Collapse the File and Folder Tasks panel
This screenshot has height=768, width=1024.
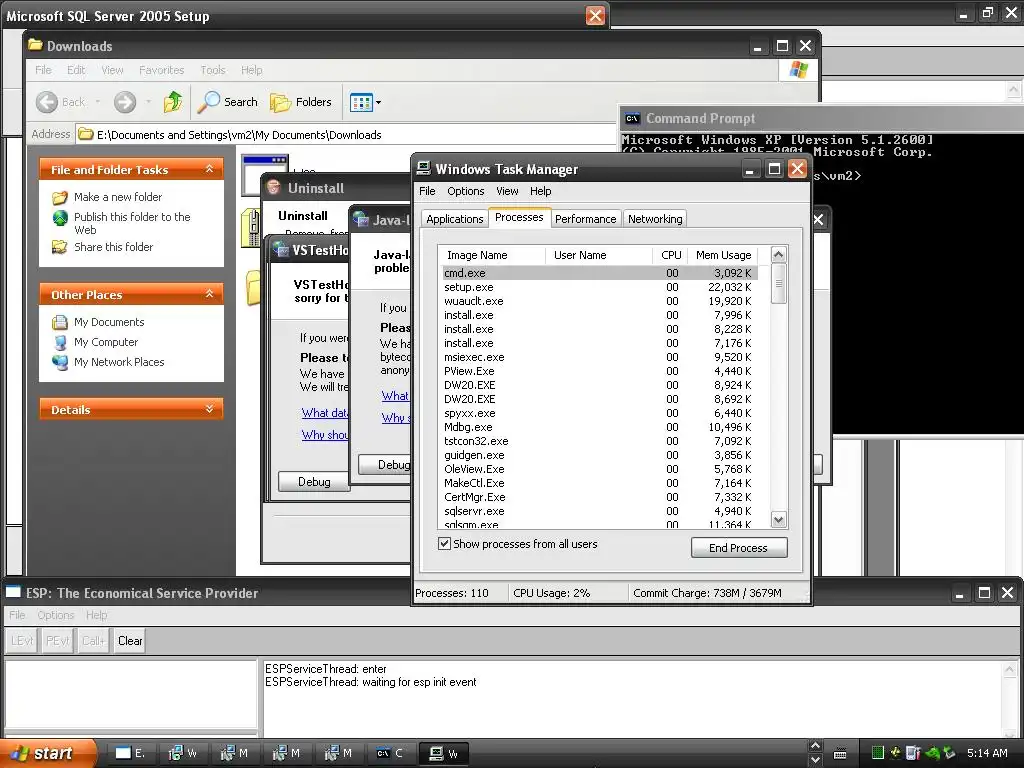click(209, 169)
